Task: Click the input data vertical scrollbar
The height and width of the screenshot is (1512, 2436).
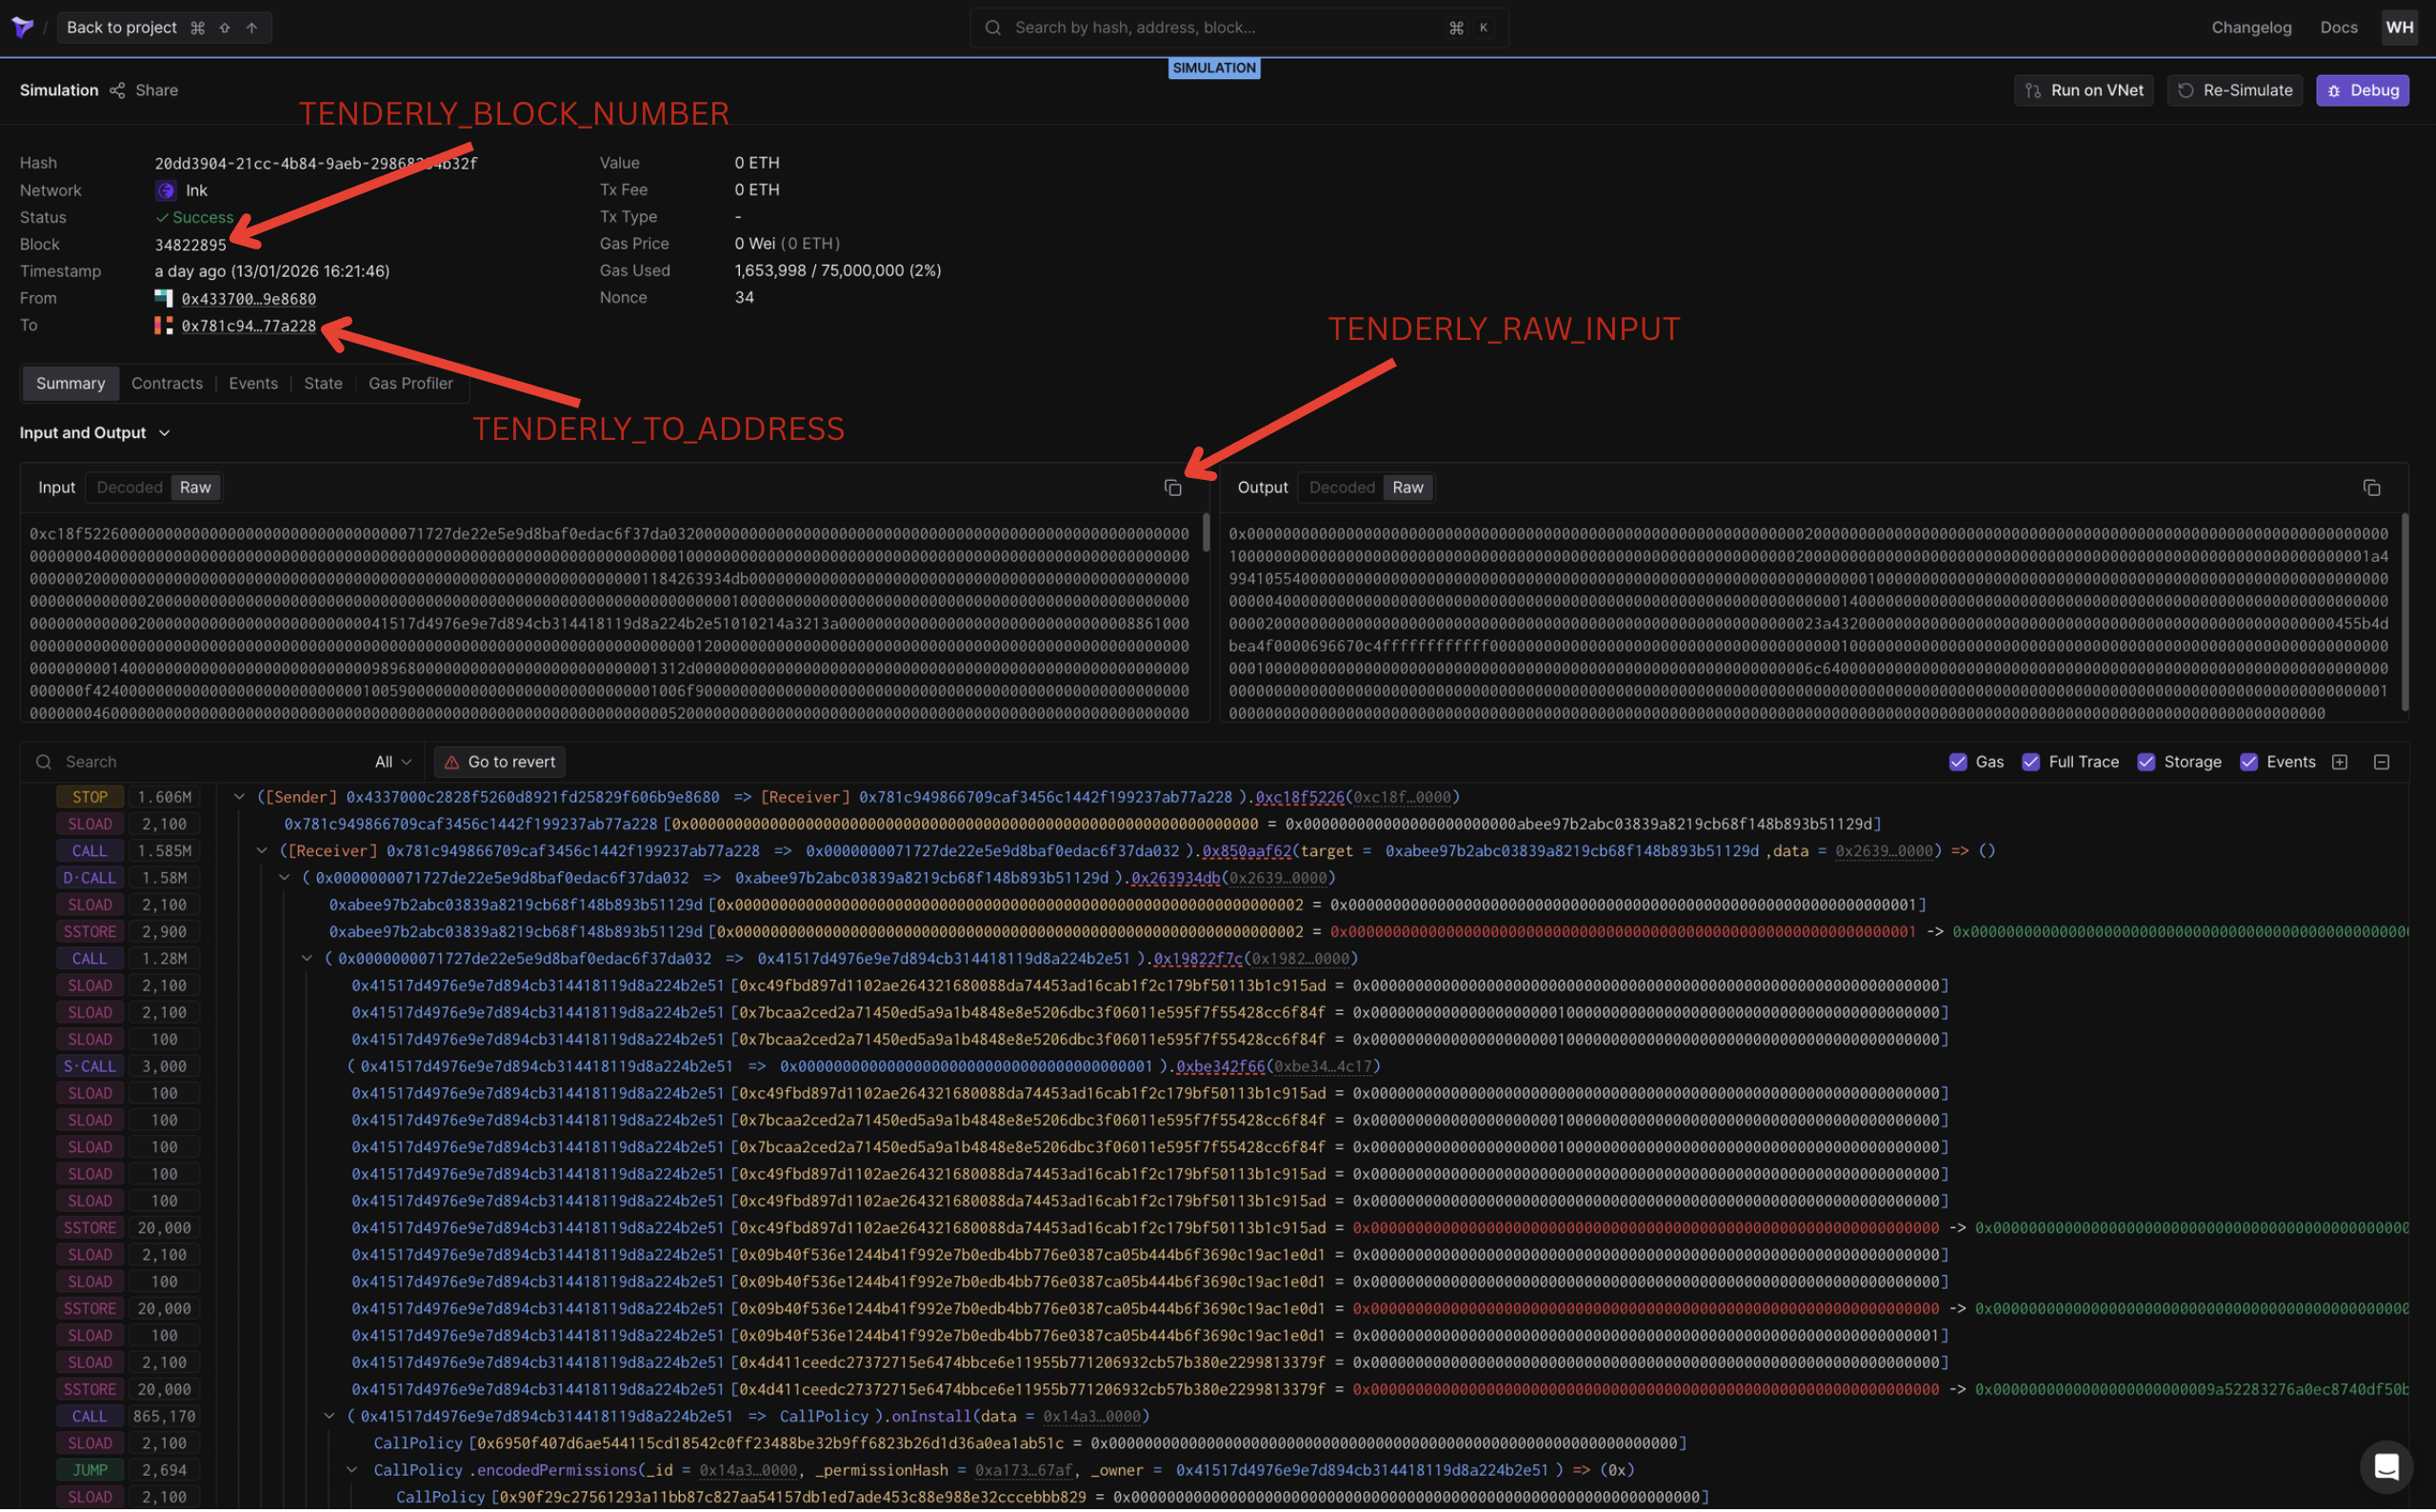Action: click(x=1206, y=534)
